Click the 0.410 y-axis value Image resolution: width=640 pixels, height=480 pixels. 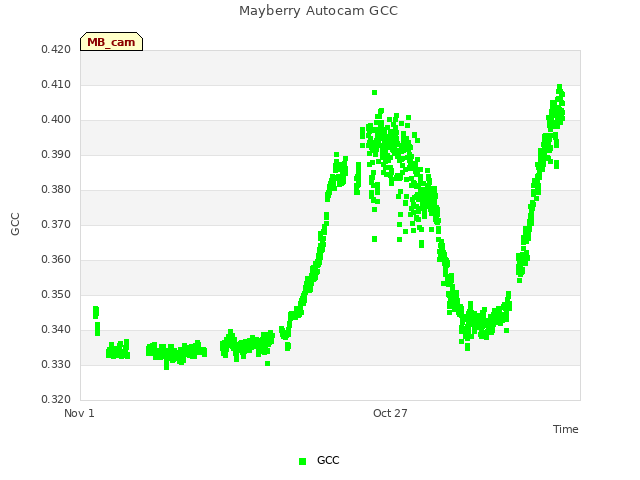point(56,84)
